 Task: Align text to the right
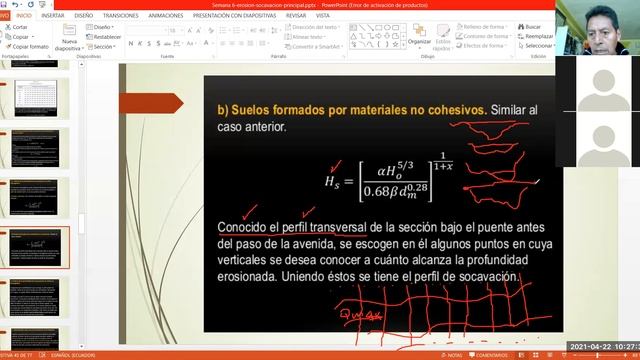[241, 43]
